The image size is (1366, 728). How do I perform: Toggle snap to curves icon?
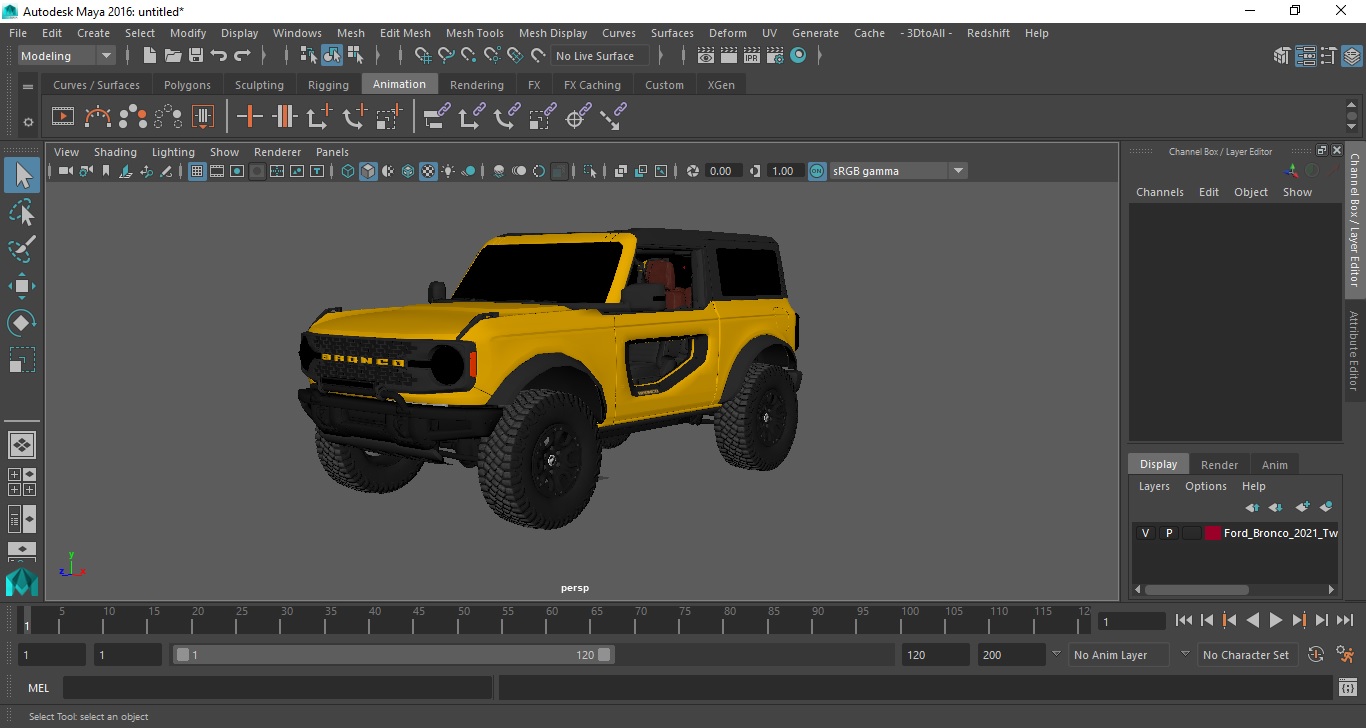446,56
